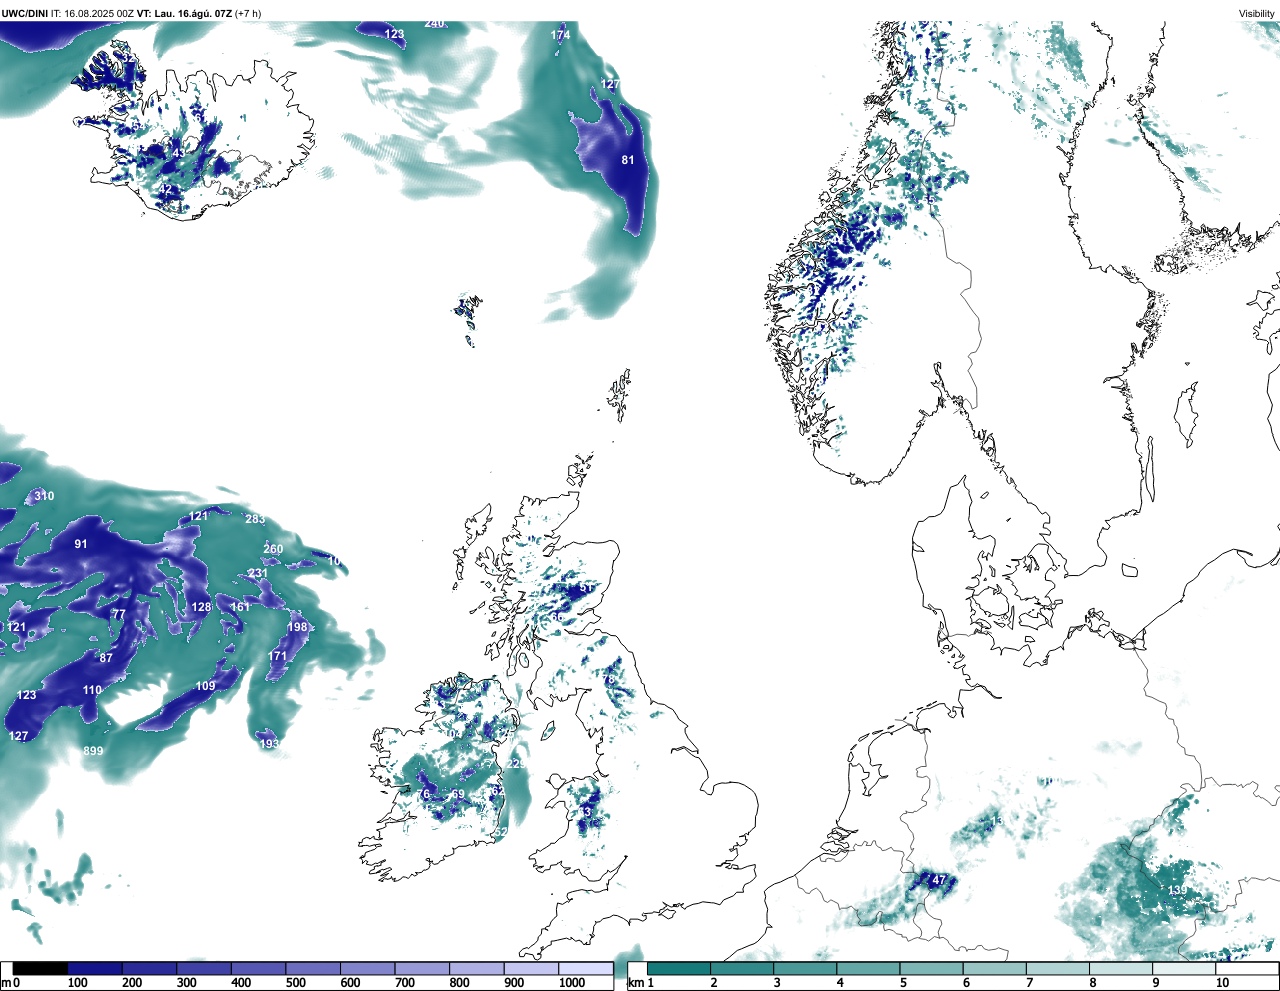Click the '1000' tick on metre scale
Screen dimensions: 1280x991
pyautogui.click(x=572, y=983)
